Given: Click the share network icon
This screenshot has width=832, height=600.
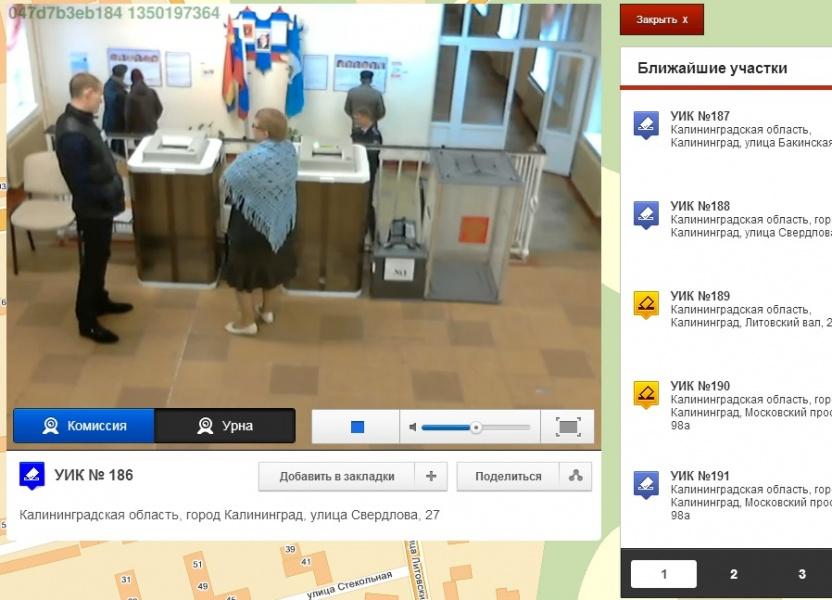Looking at the screenshot, I should click(575, 476).
